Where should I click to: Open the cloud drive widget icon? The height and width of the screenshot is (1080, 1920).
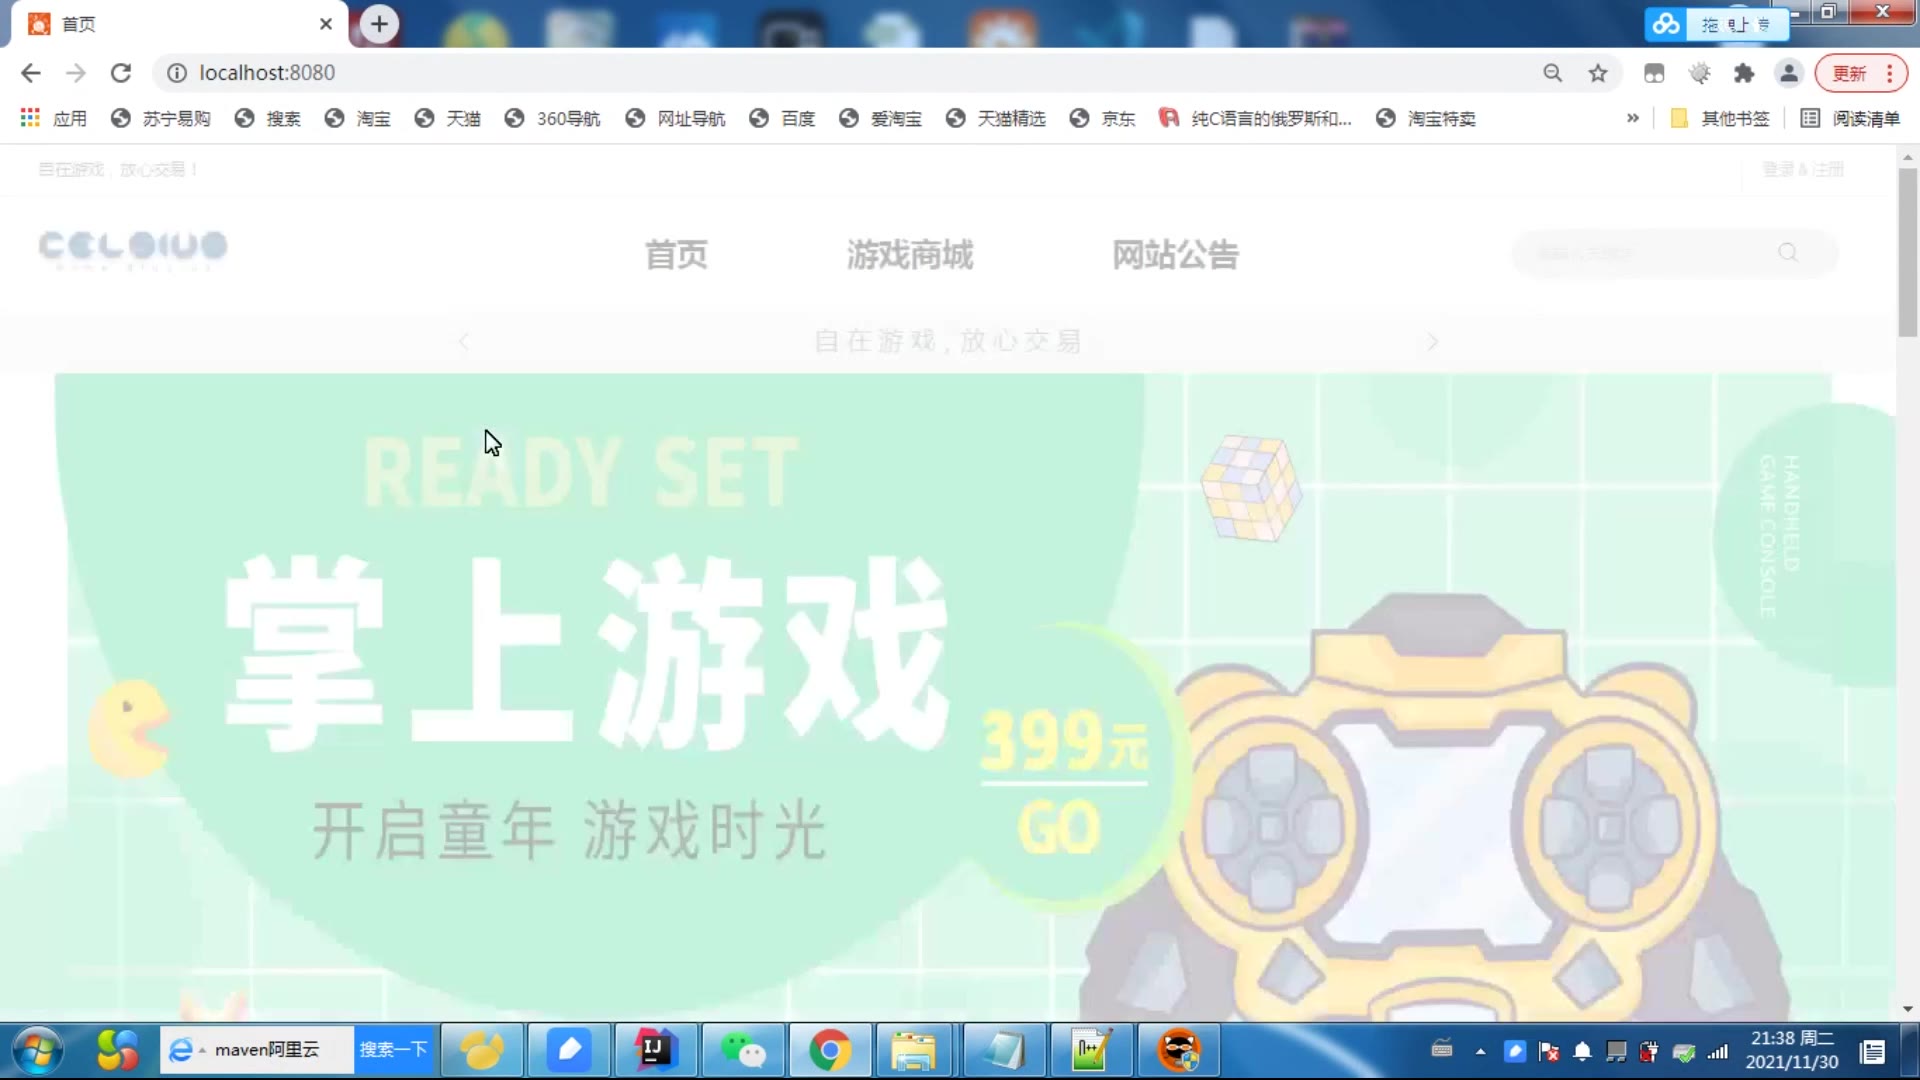coord(1666,24)
